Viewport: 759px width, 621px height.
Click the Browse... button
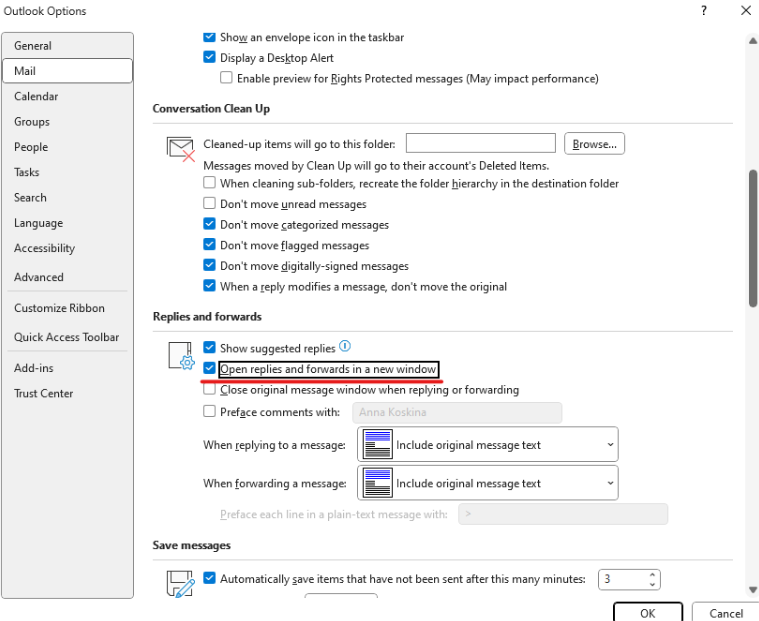click(x=594, y=144)
